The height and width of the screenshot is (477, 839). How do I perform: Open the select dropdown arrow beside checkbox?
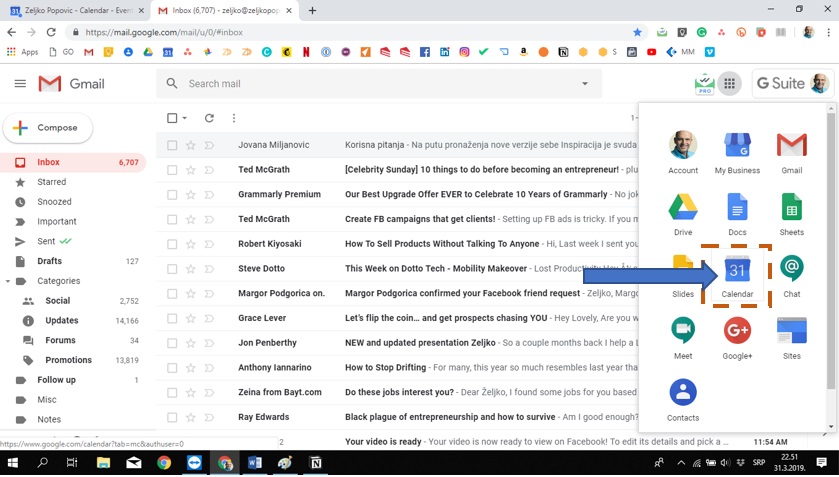tap(185, 118)
